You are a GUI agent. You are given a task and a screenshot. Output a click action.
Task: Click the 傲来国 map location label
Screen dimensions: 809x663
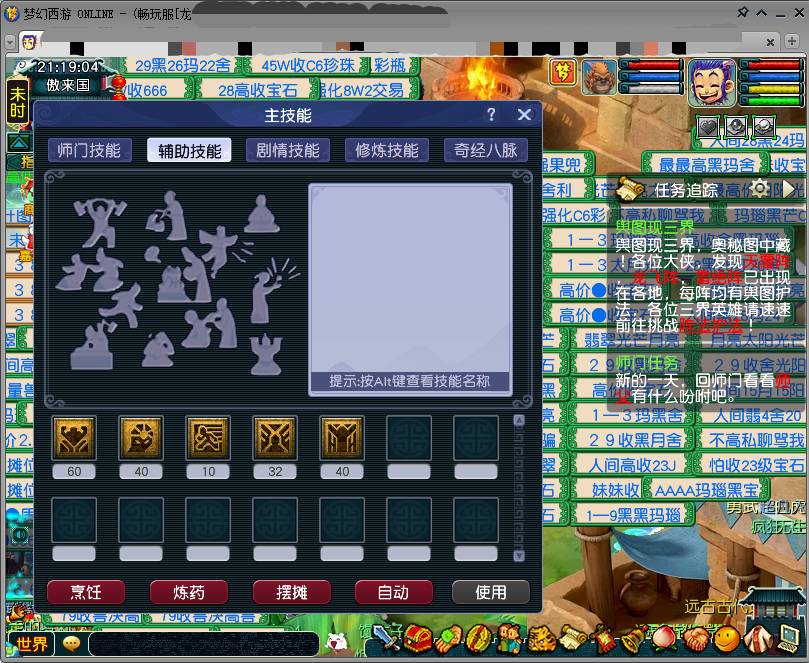[68, 85]
